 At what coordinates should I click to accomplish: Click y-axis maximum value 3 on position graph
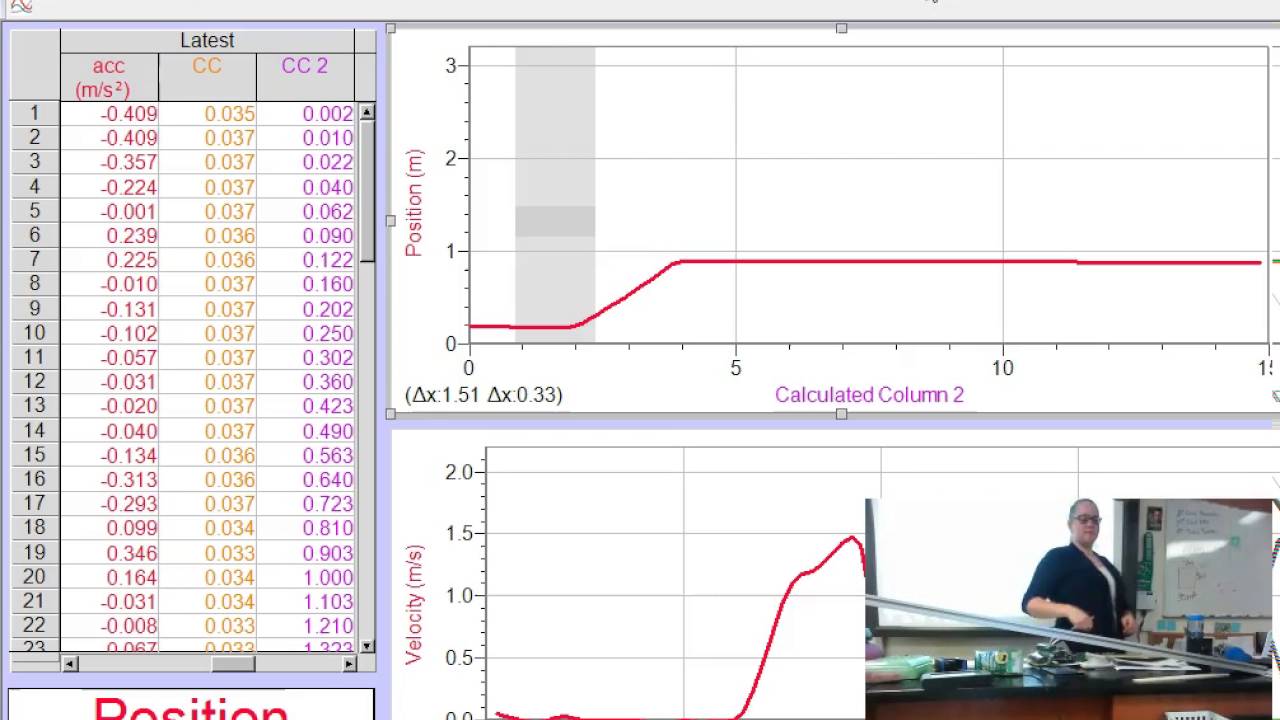pos(451,66)
